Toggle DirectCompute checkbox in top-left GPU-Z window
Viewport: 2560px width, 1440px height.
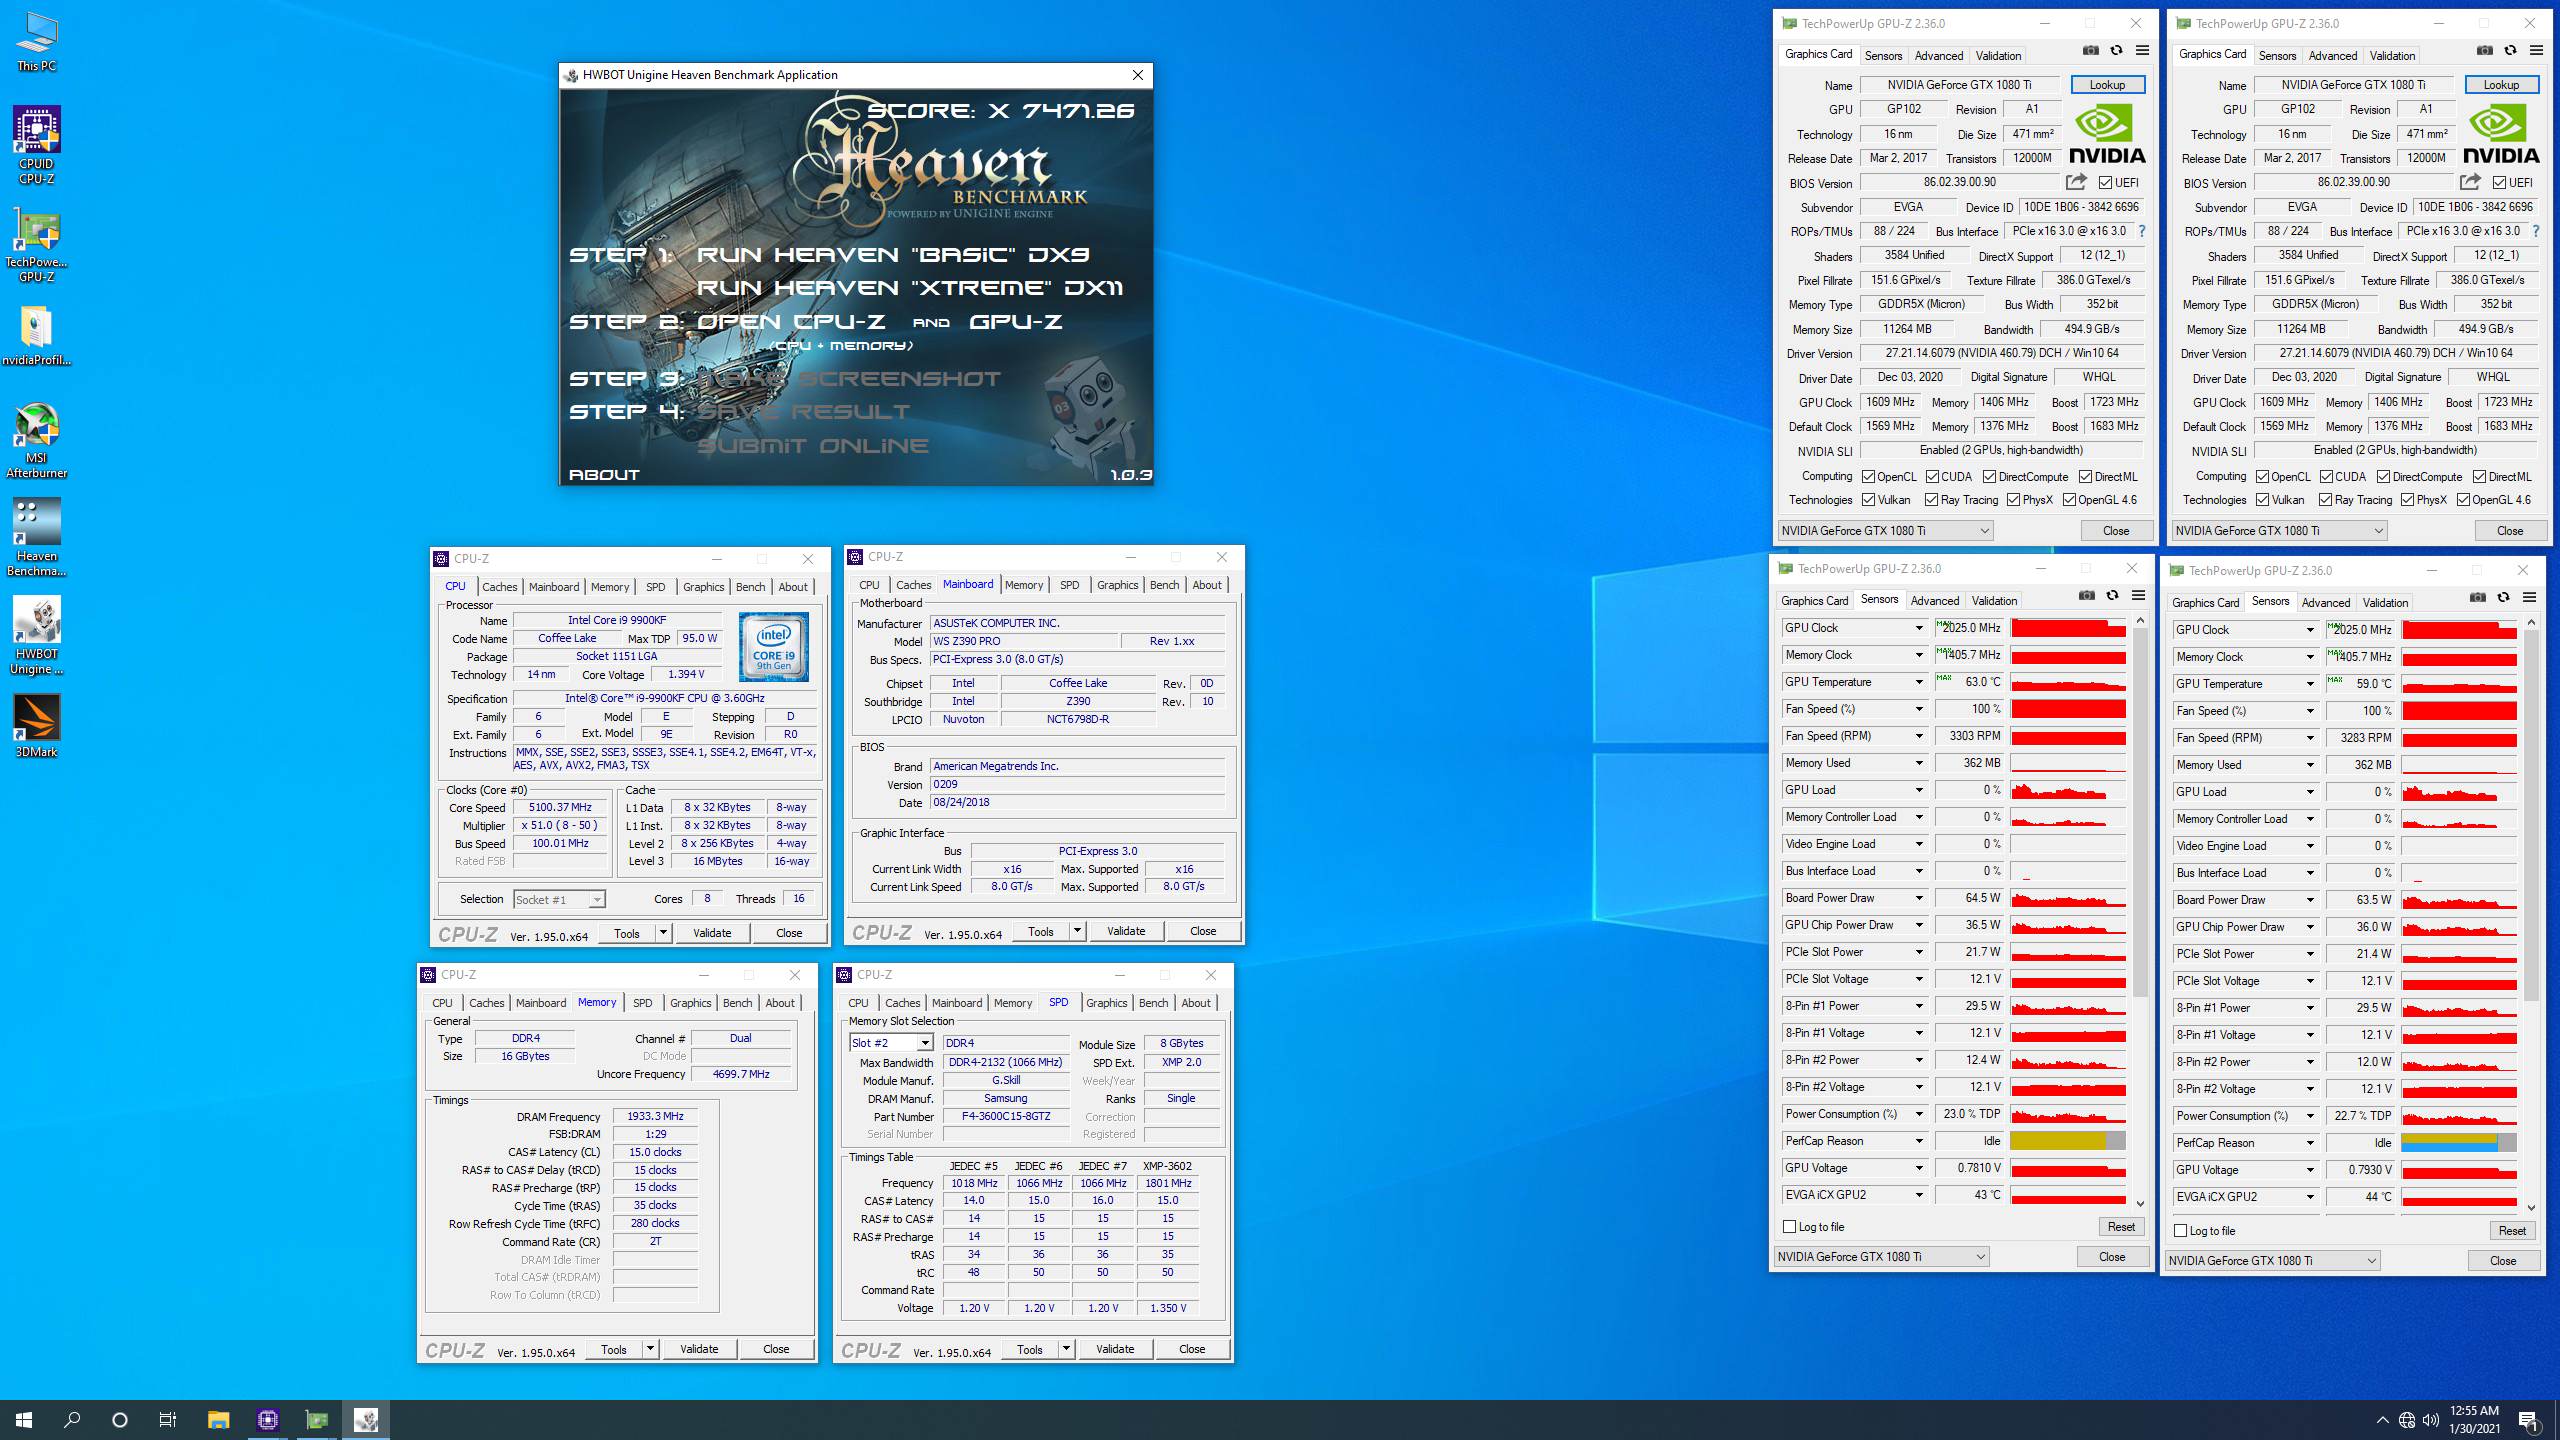[1989, 477]
